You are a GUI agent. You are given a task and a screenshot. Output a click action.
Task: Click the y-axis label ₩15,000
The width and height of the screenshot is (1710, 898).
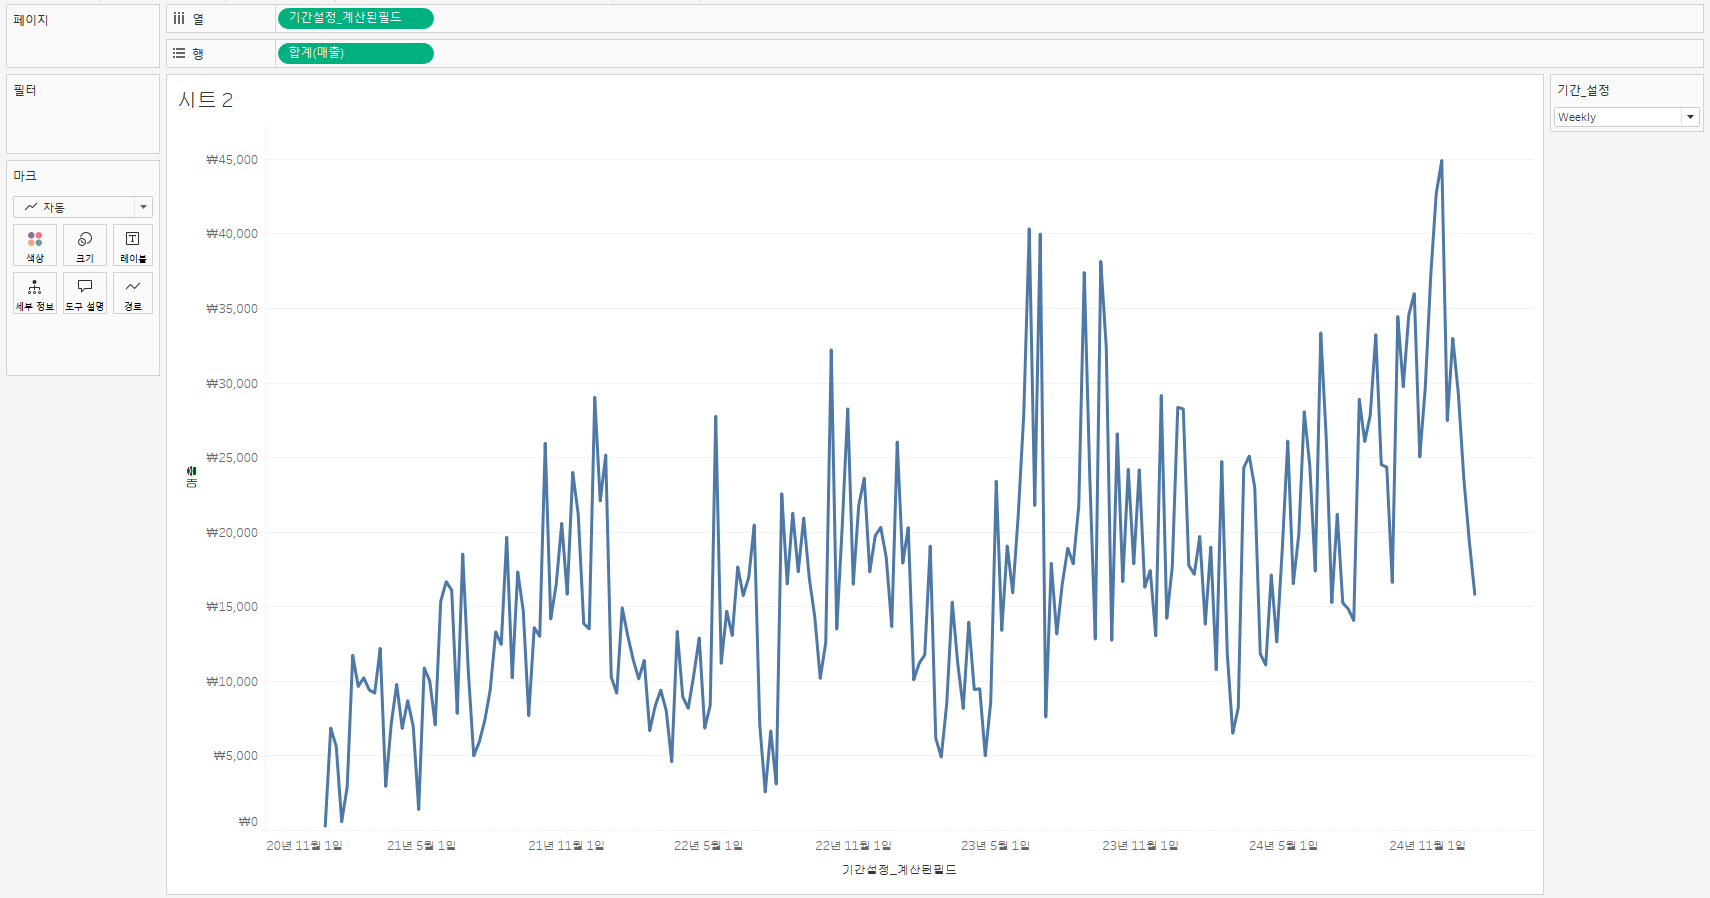232,607
